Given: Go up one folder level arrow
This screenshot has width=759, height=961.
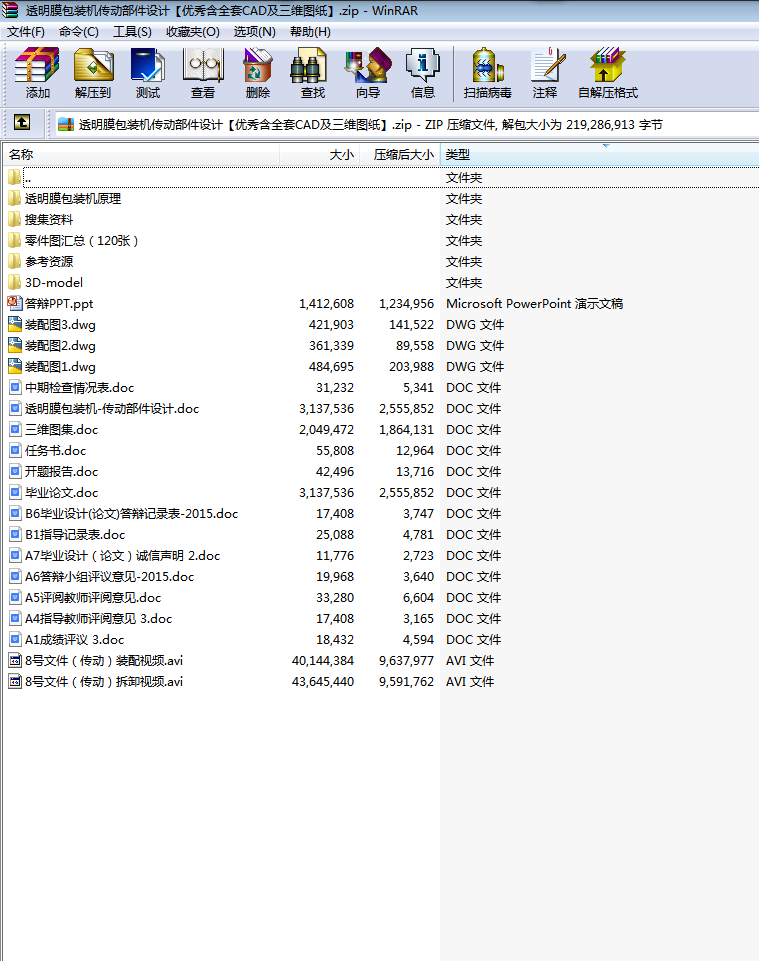Looking at the screenshot, I should 22,123.
